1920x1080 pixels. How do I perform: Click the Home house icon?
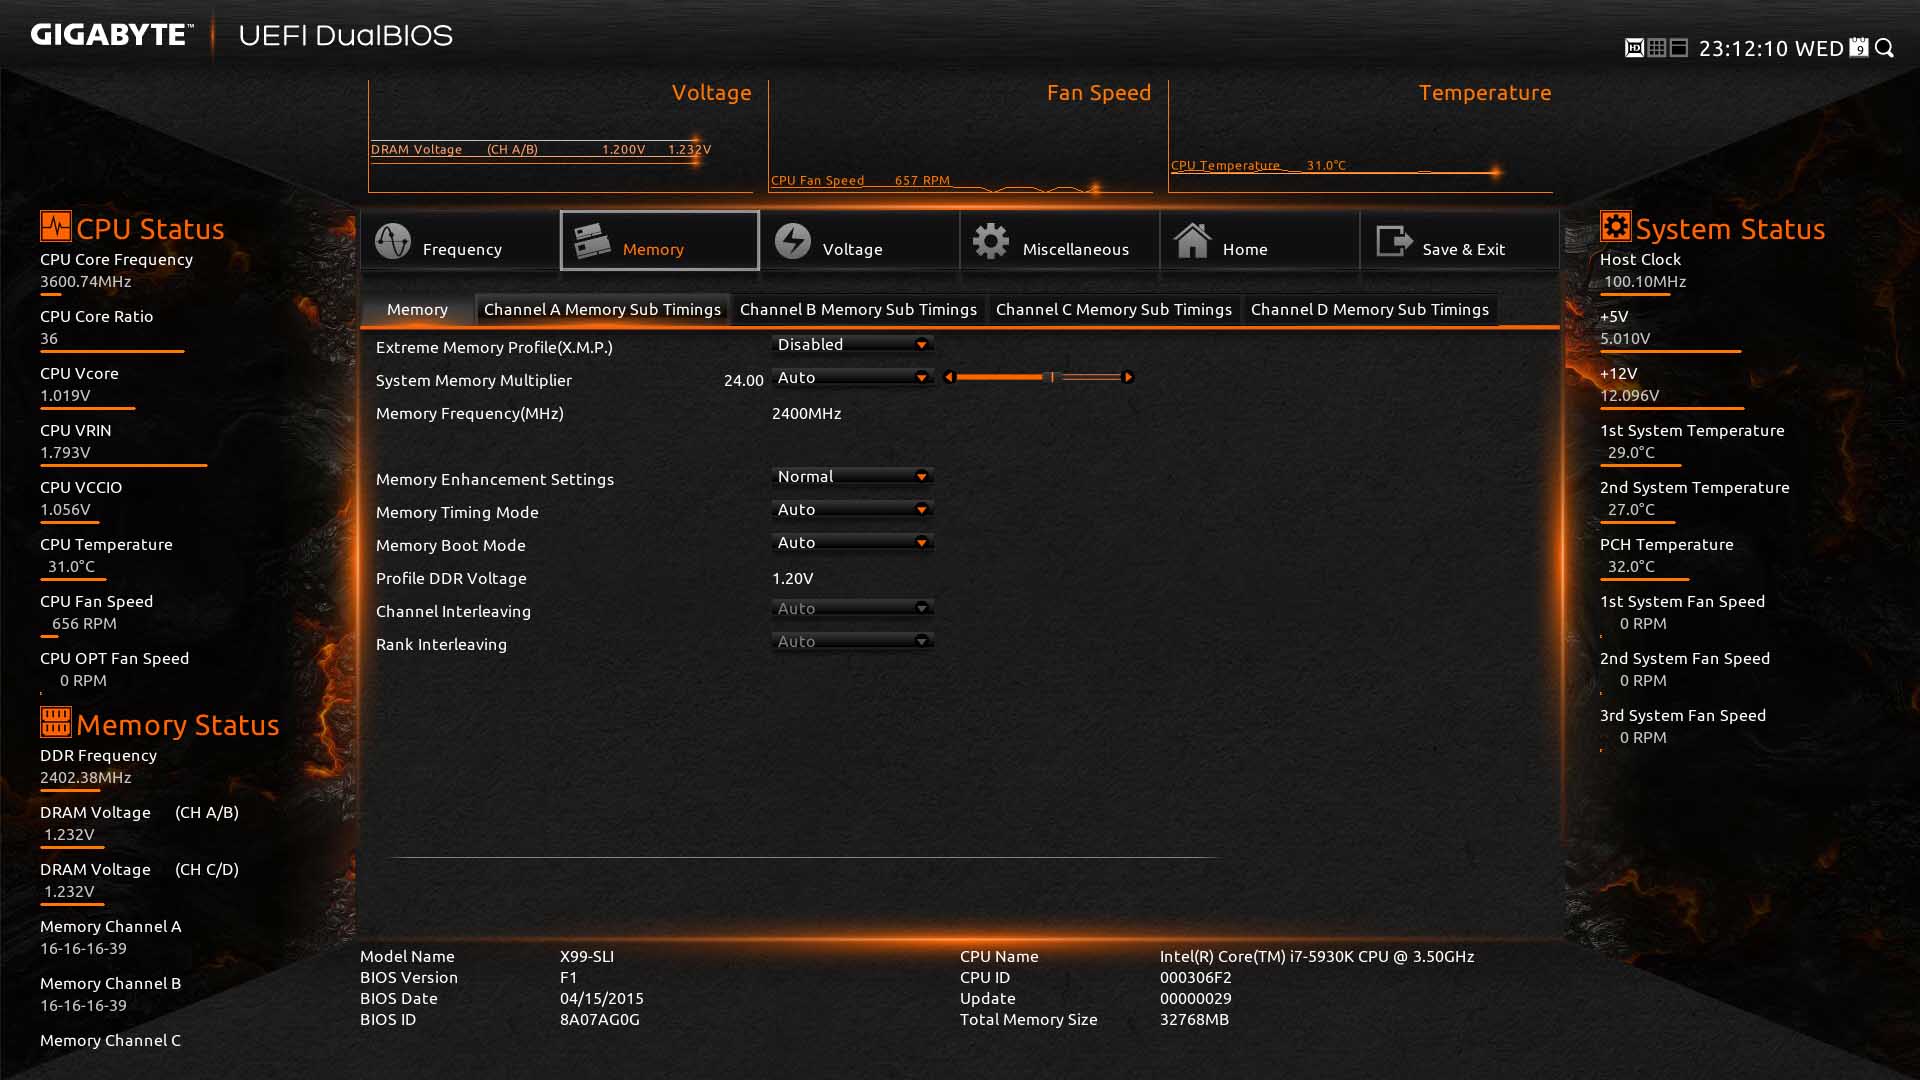tap(1192, 241)
